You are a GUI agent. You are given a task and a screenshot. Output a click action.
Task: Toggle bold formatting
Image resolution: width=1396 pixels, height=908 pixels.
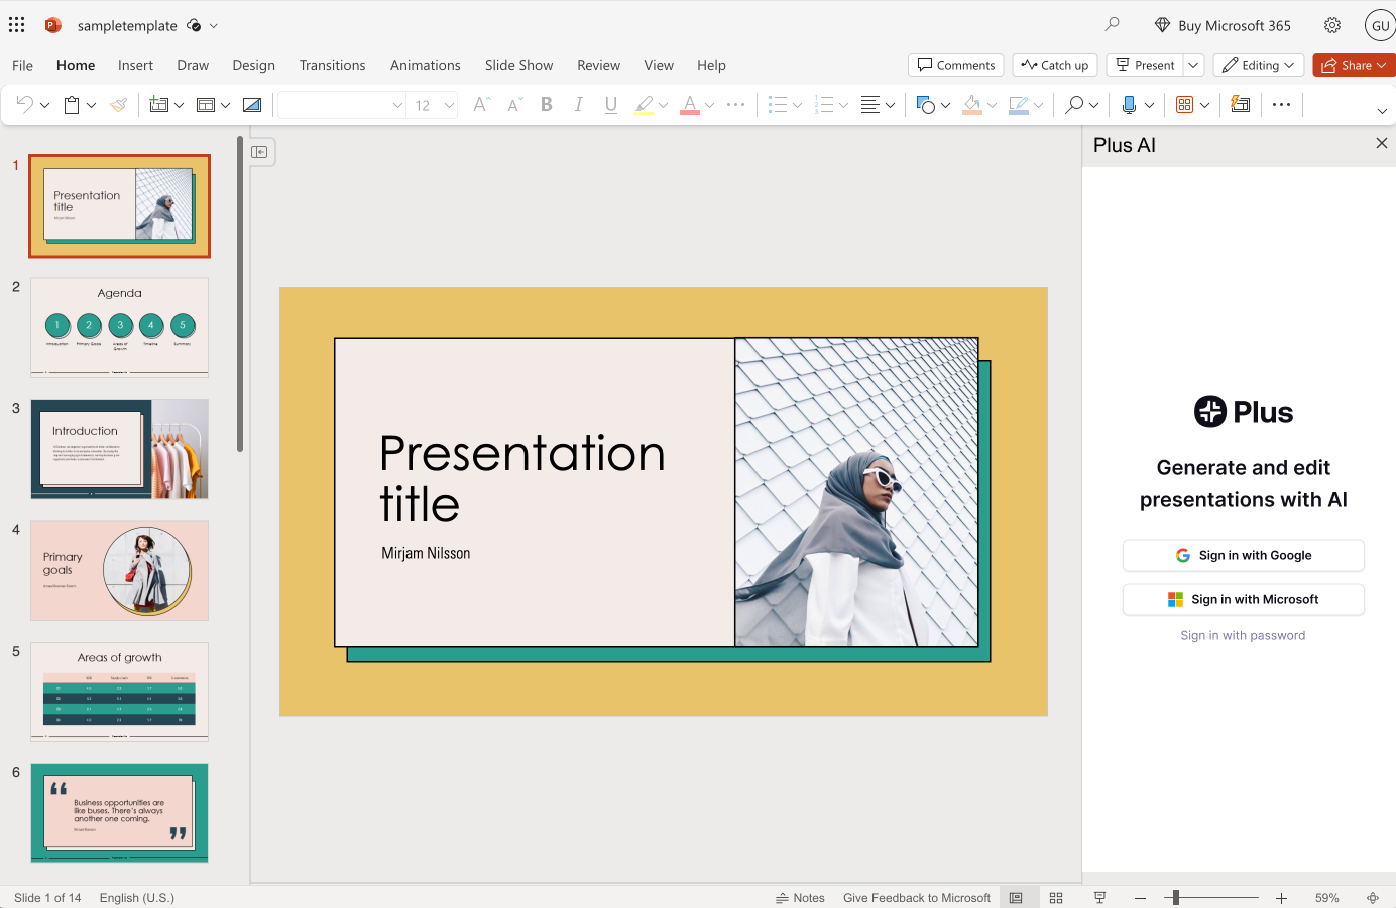click(x=546, y=104)
